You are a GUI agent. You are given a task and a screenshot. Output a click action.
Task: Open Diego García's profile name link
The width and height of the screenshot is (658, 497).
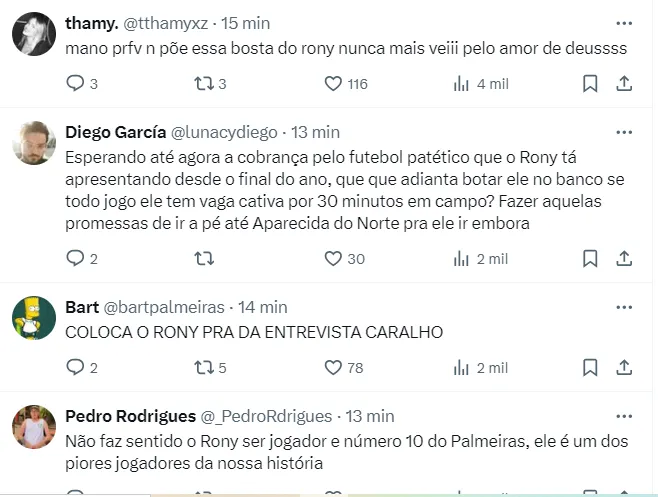tap(115, 132)
